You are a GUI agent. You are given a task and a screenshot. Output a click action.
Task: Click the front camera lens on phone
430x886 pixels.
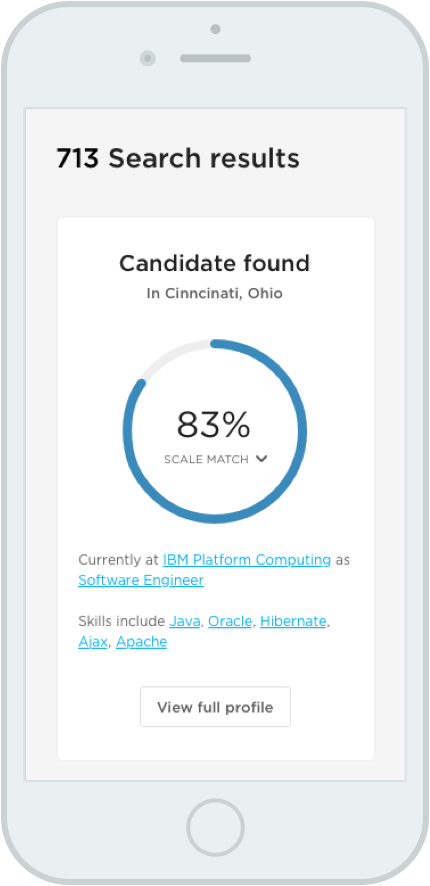point(148,58)
